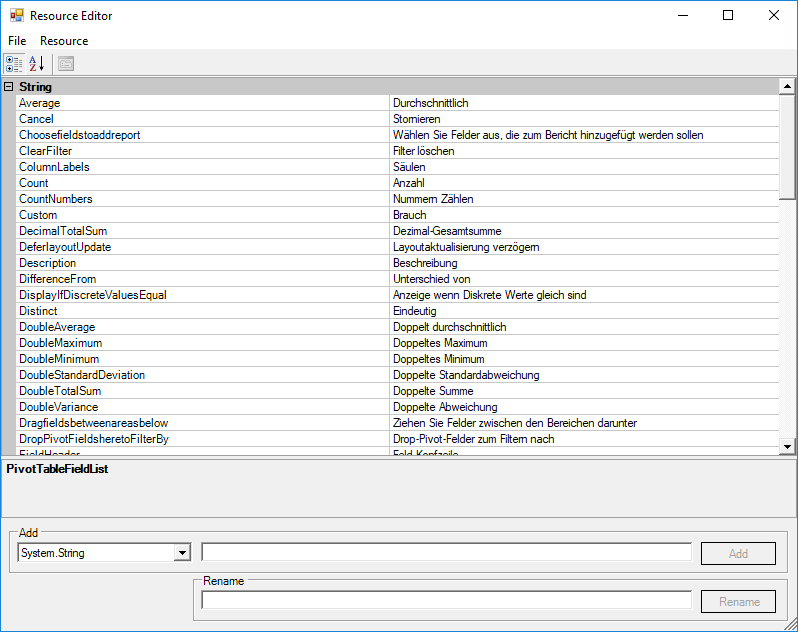Image resolution: width=798 pixels, height=632 pixels.
Task: Edit value 'Anzeige wenn Diskrete Werte gleich sind'
Action: 584,295
